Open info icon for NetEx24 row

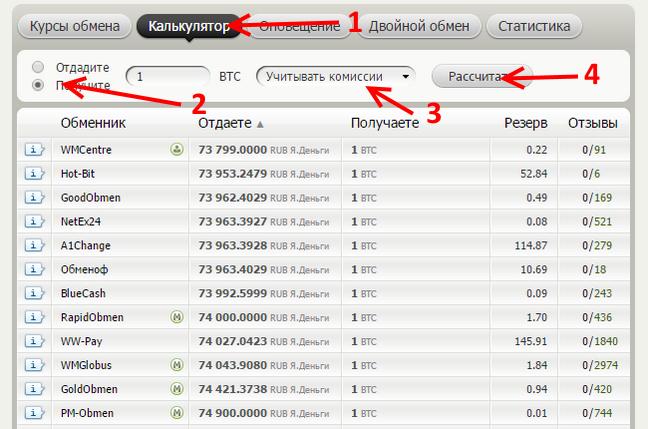(x=34, y=221)
